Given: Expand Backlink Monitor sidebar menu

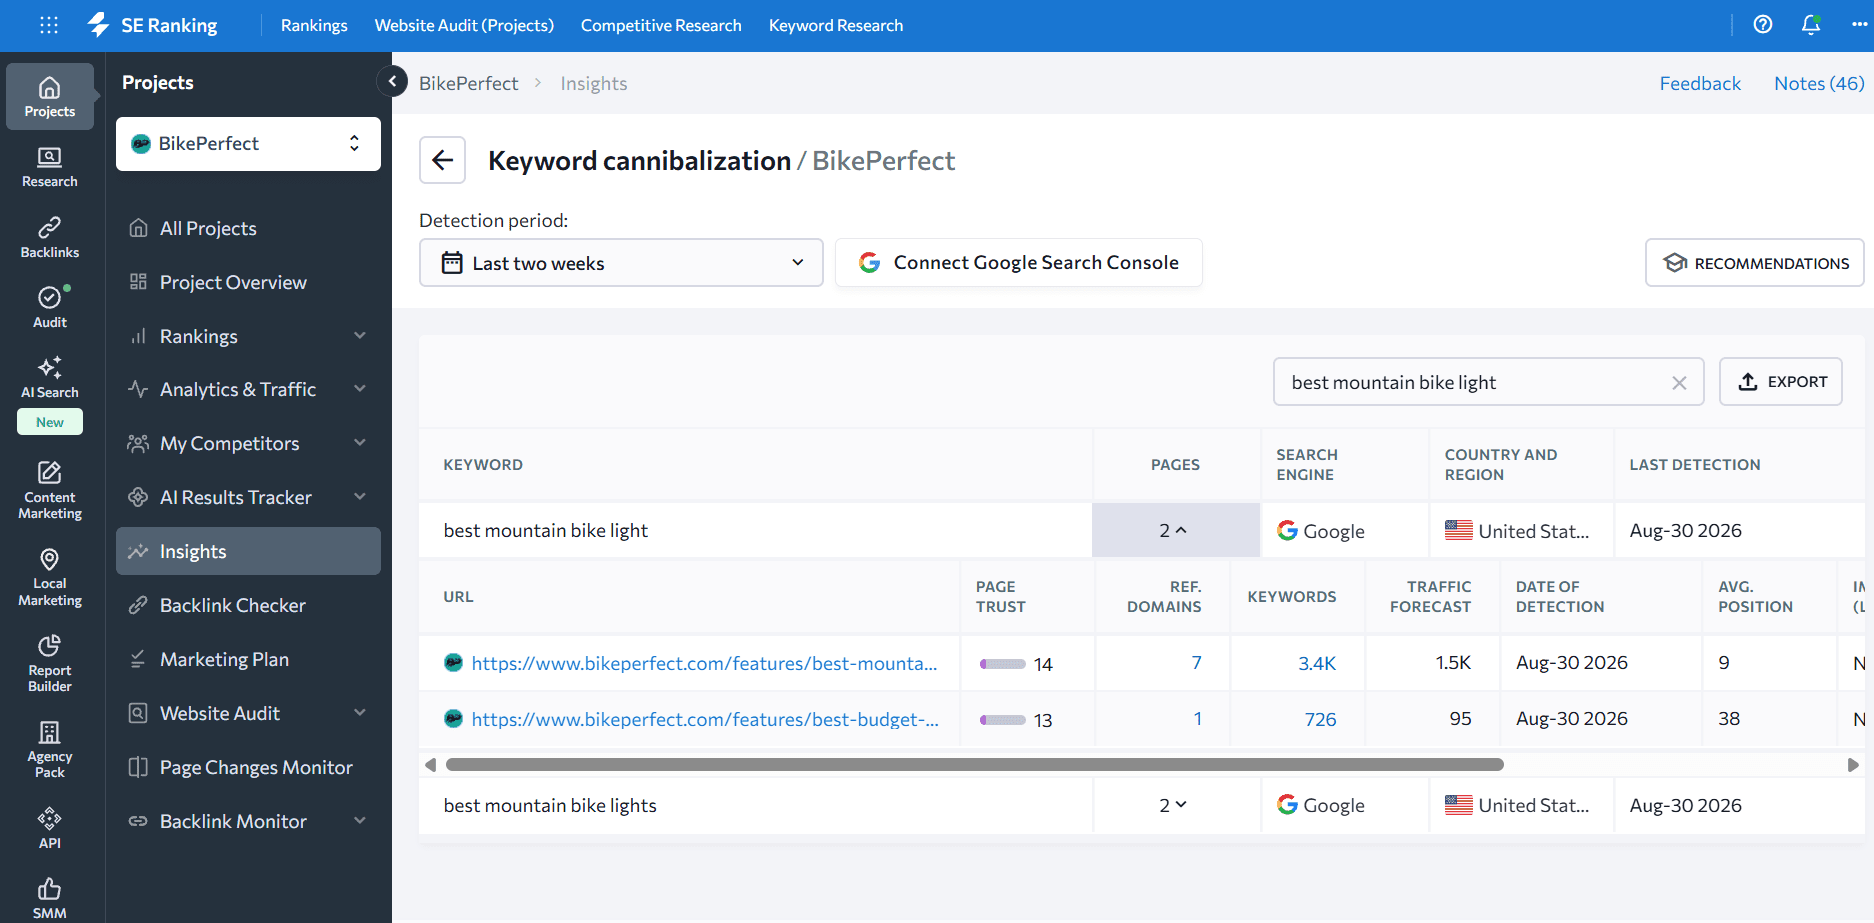Looking at the screenshot, I should click(x=360, y=821).
